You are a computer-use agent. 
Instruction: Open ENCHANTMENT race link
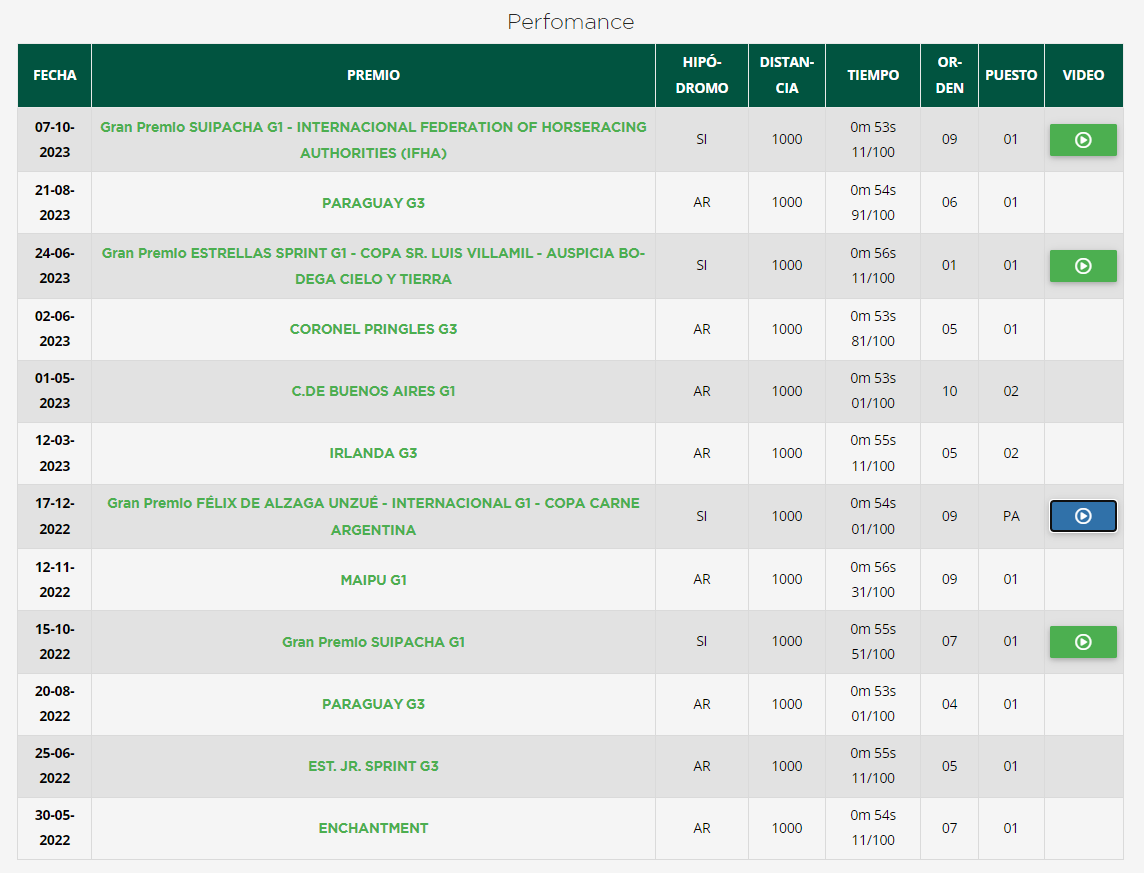point(373,828)
